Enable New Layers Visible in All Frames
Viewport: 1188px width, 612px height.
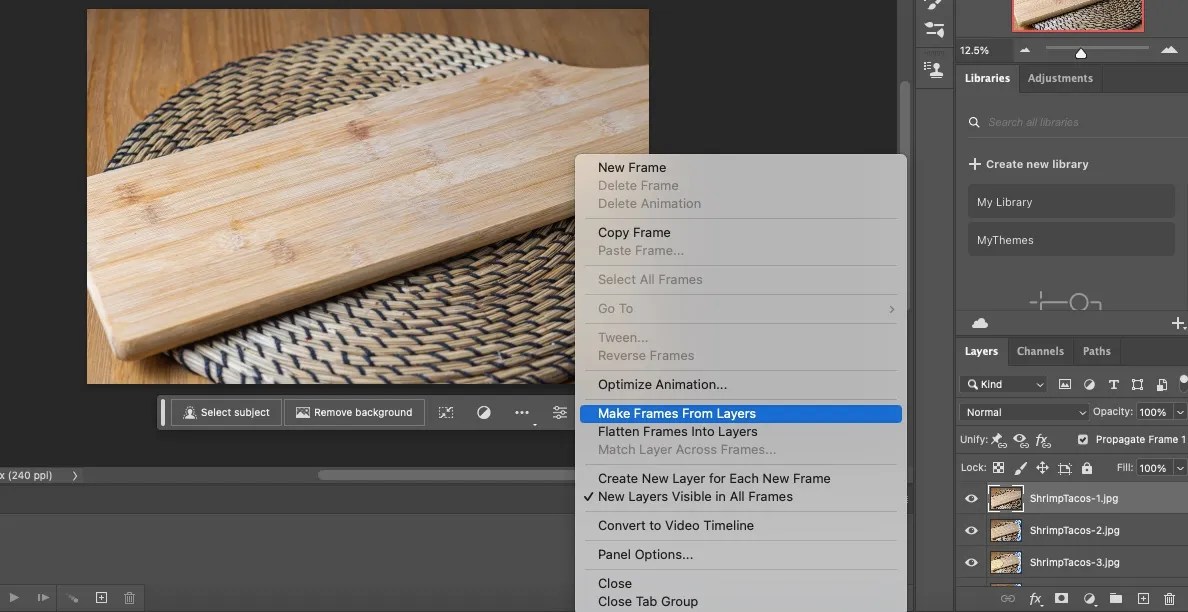(694, 497)
